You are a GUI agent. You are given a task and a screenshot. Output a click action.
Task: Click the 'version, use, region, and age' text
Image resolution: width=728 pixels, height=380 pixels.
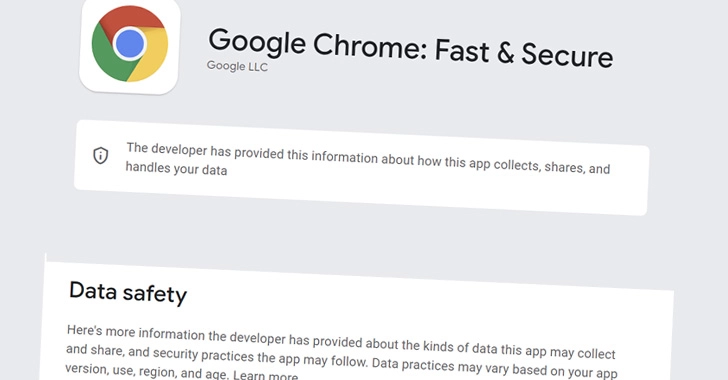[147, 372]
